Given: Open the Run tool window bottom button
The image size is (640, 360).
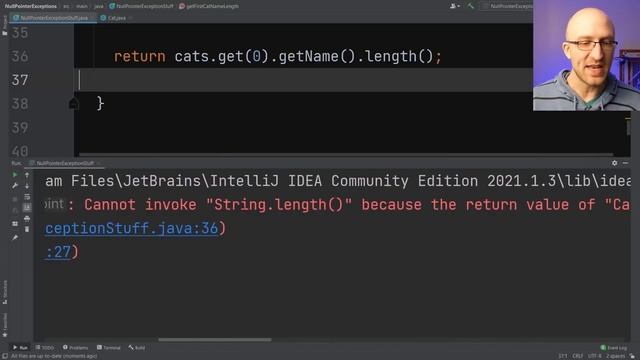Looking at the screenshot, I should click(x=20, y=348).
